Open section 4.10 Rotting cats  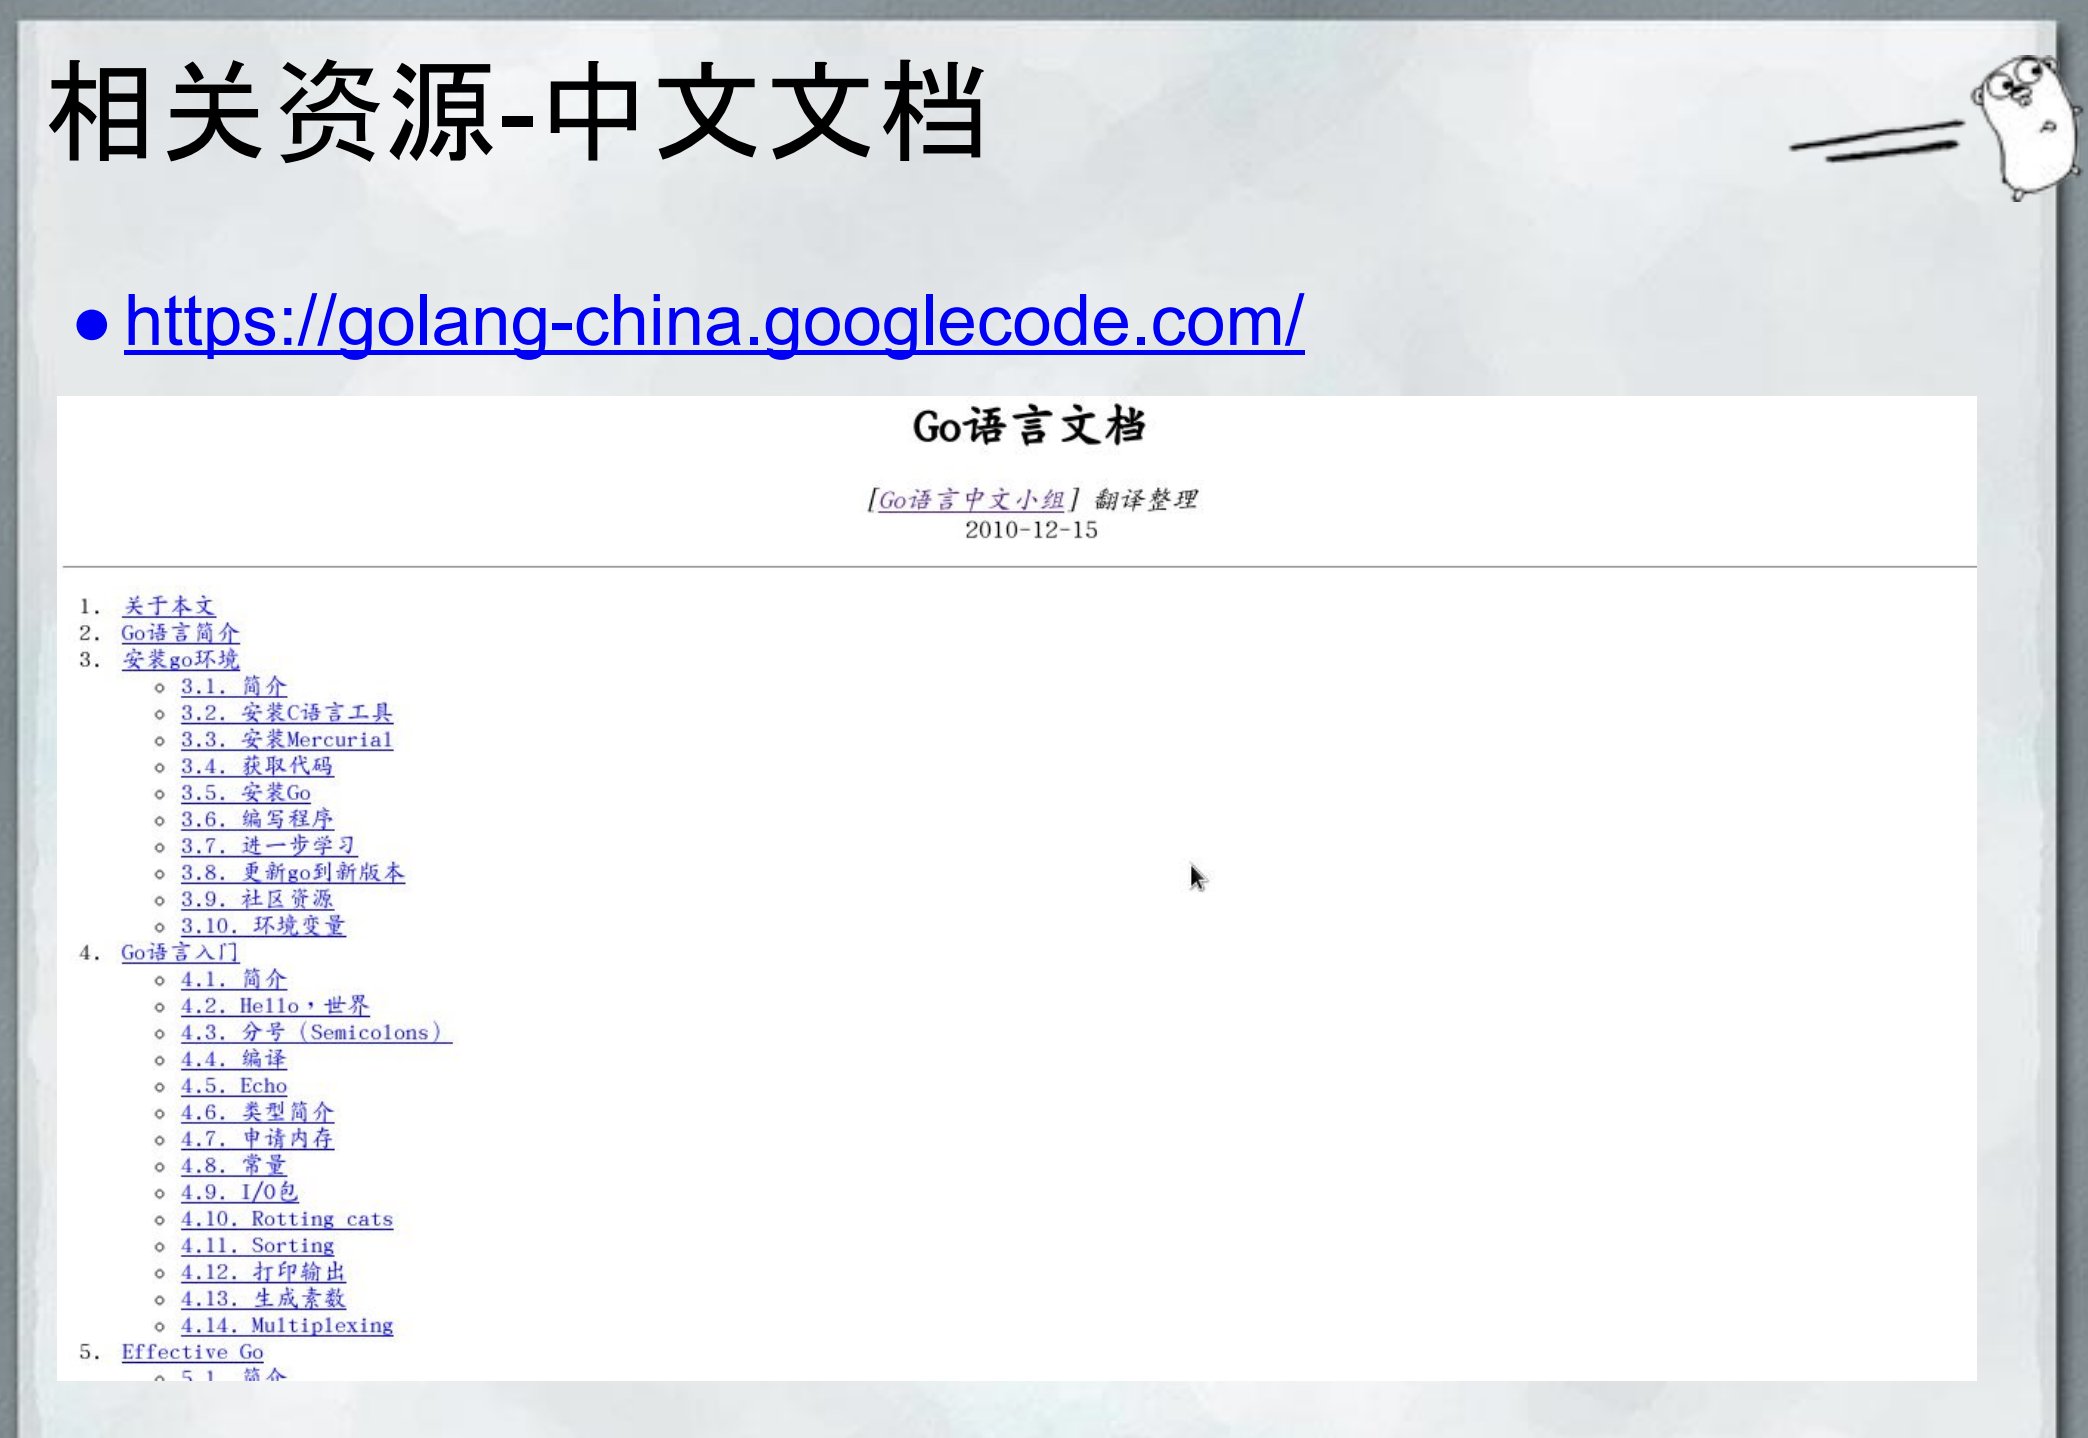coord(286,1219)
